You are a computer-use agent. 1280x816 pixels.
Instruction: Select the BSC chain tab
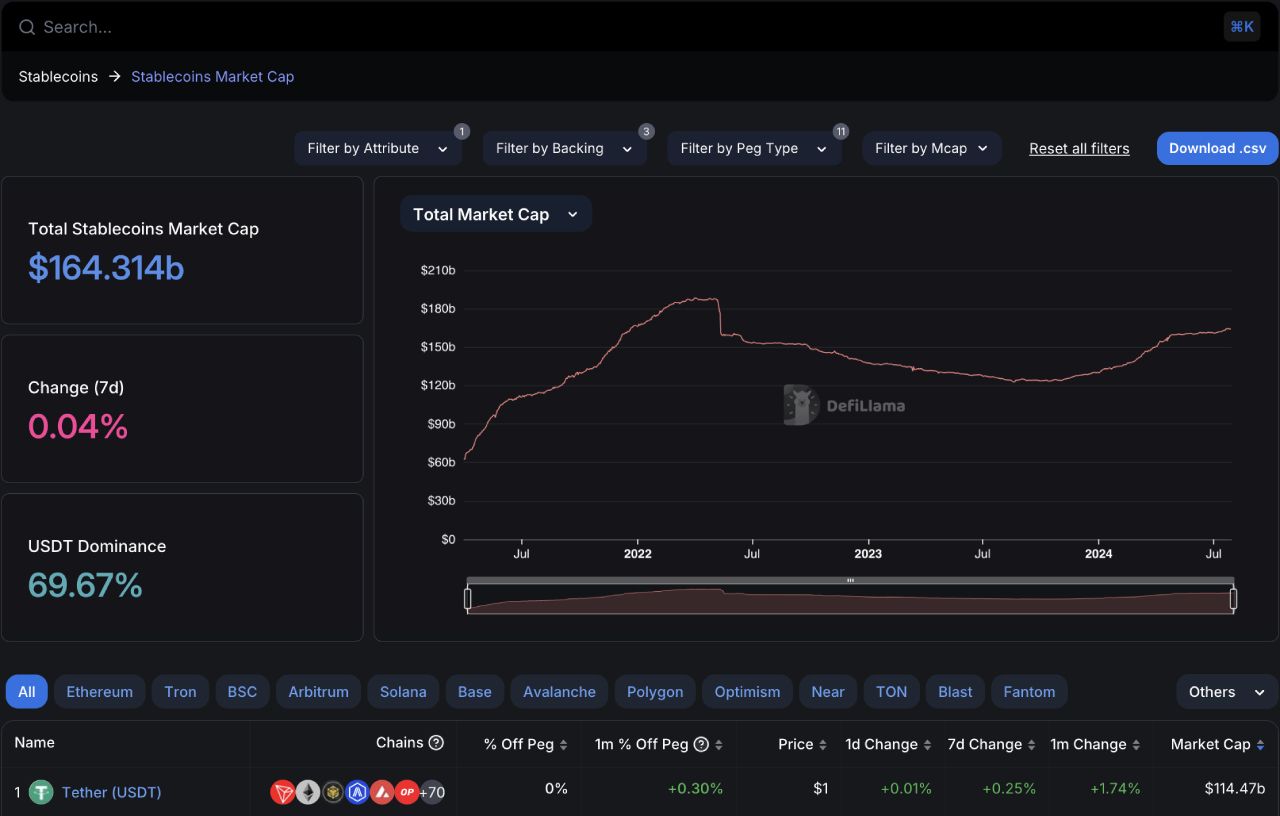click(242, 692)
